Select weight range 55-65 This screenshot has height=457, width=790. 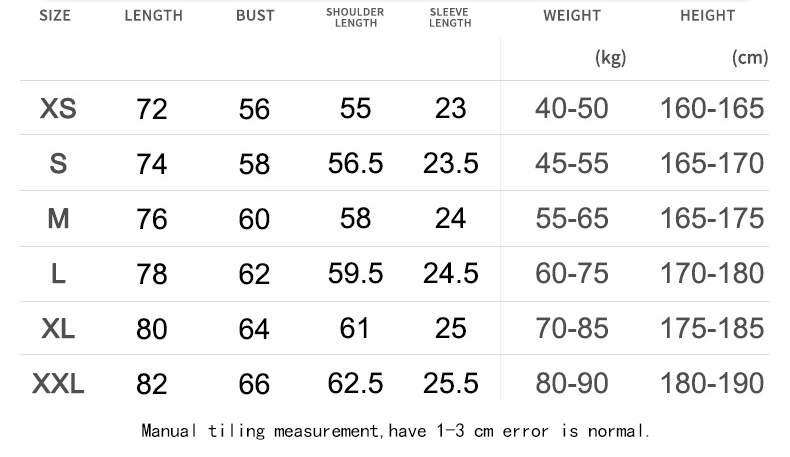coord(572,219)
